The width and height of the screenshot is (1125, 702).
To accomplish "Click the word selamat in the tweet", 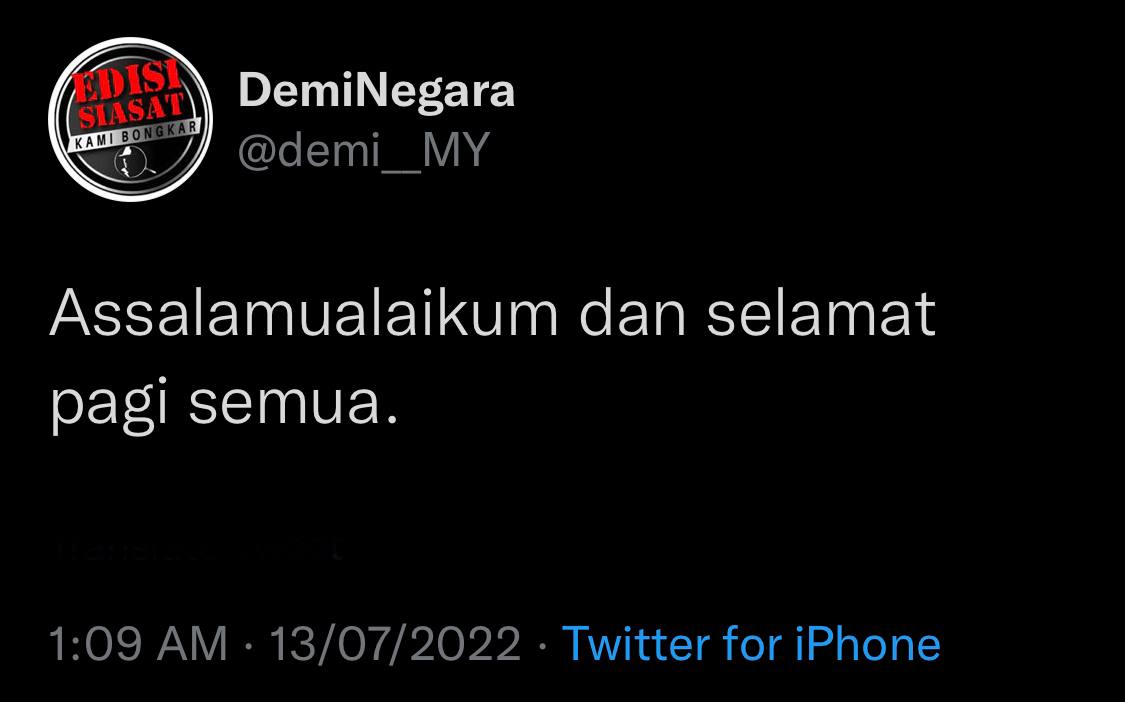I will 822,314.
